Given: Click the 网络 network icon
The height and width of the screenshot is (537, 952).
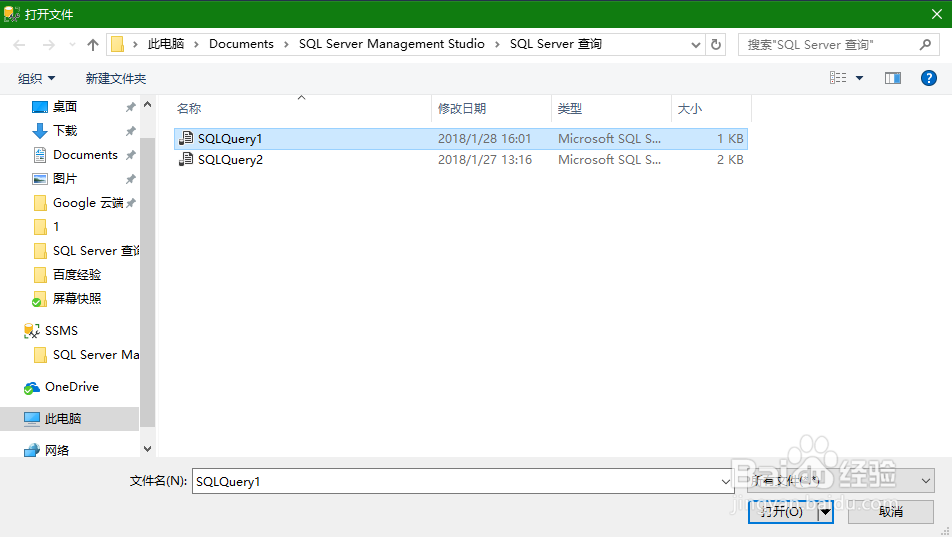Looking at the screenshot, I should (x=32, y=451).
